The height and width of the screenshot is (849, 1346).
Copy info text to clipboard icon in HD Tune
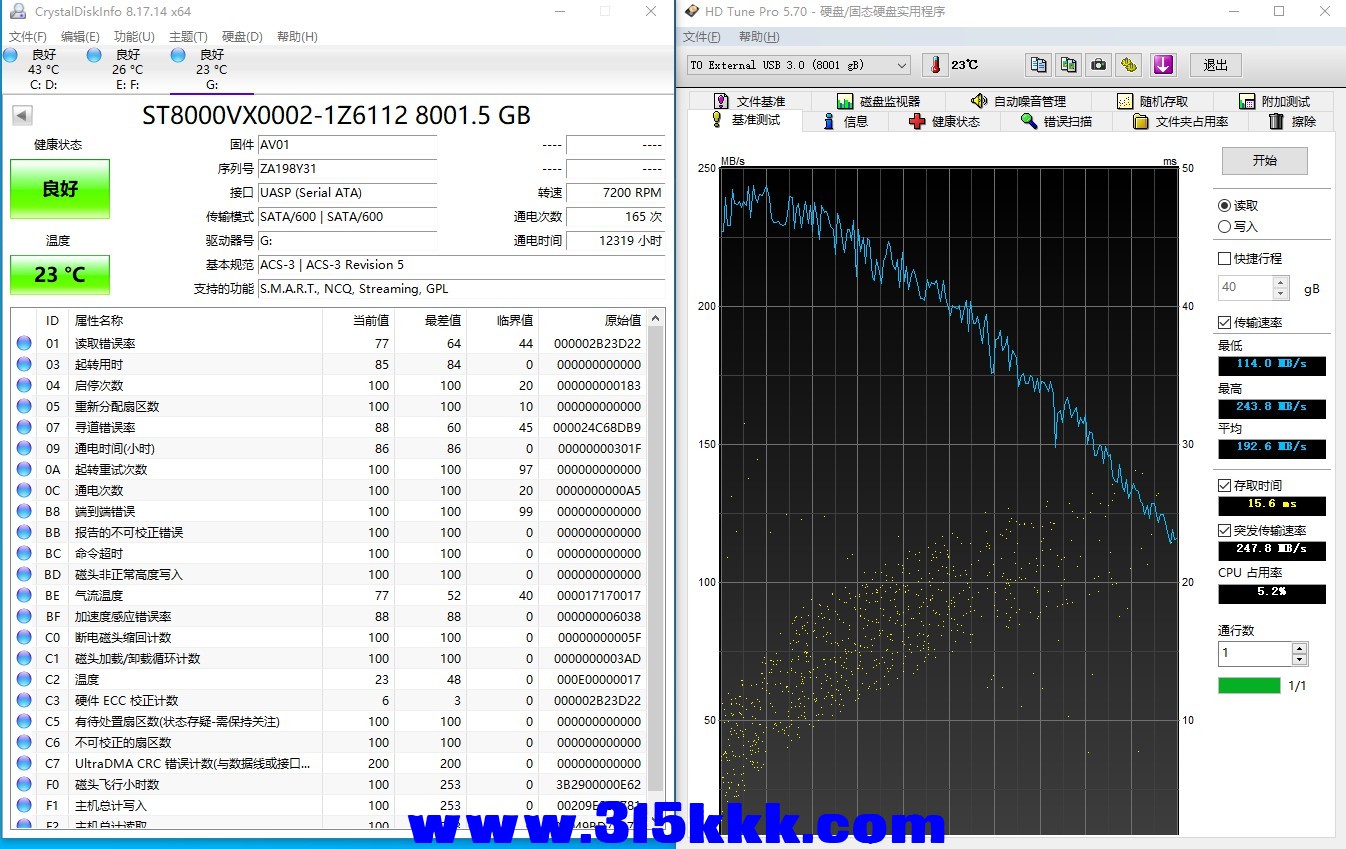pyautogui.click(x=1039, y=65)
